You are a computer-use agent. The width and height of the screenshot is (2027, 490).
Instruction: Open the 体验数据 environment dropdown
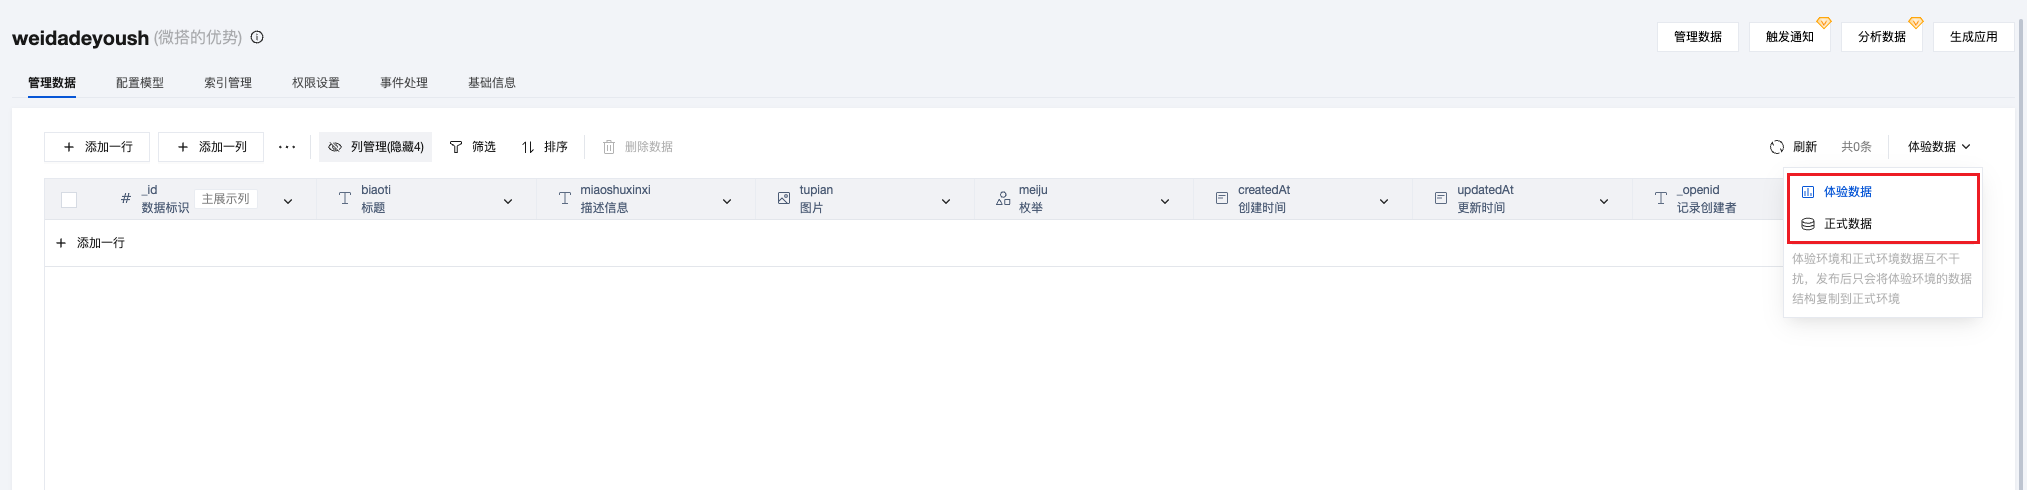click(1938, 147)
